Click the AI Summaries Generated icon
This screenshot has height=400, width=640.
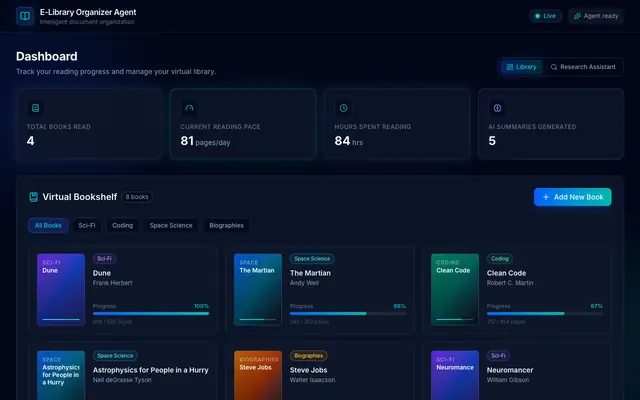coord(497,108)
